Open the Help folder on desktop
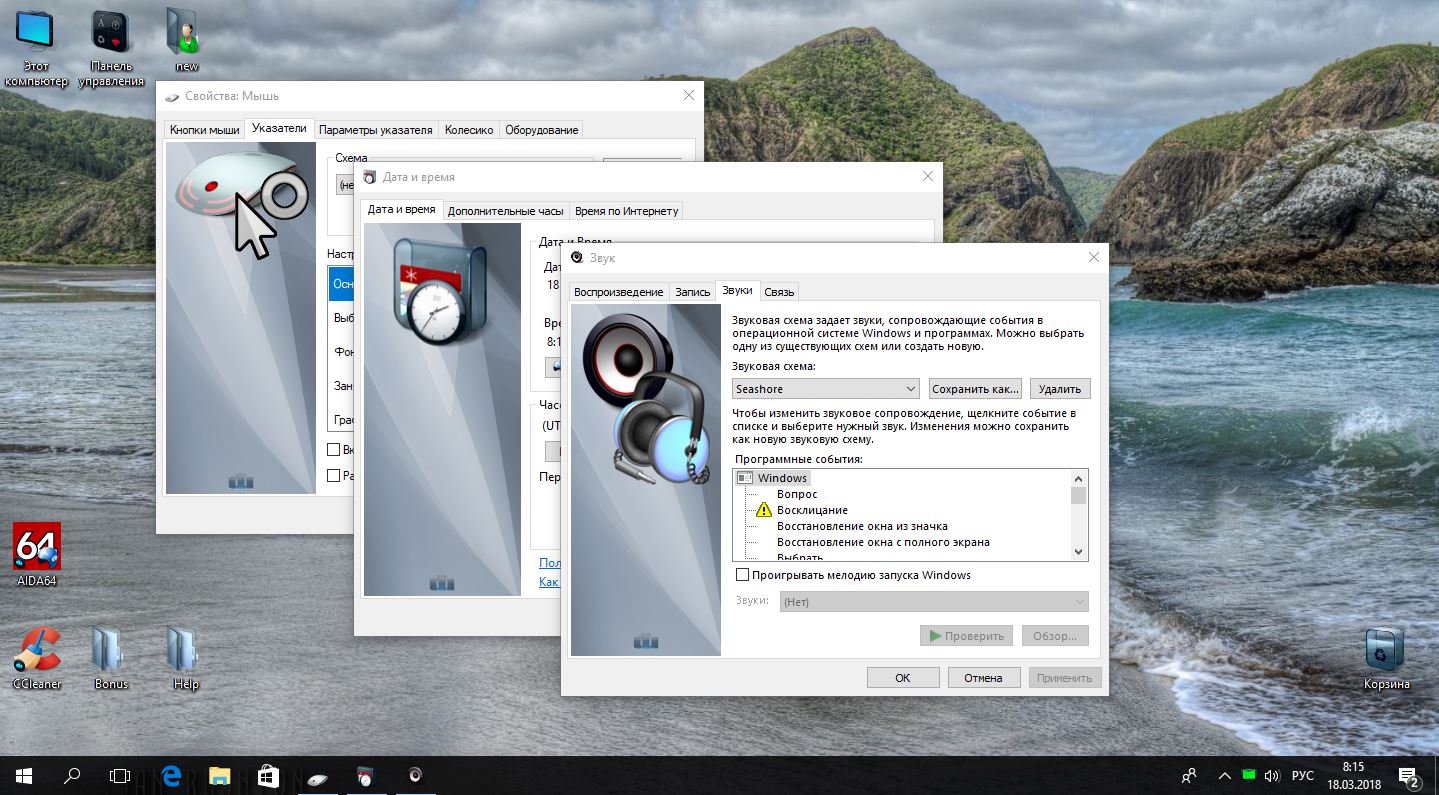Viewport: 1439px width, 795px height. coord(186,651)
